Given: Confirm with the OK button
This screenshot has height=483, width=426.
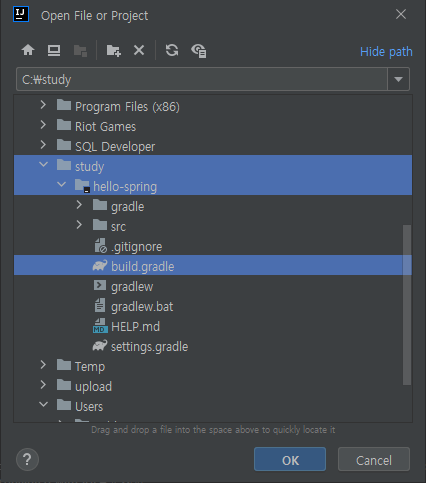Looking at the screenshot, I should [290, 459].
